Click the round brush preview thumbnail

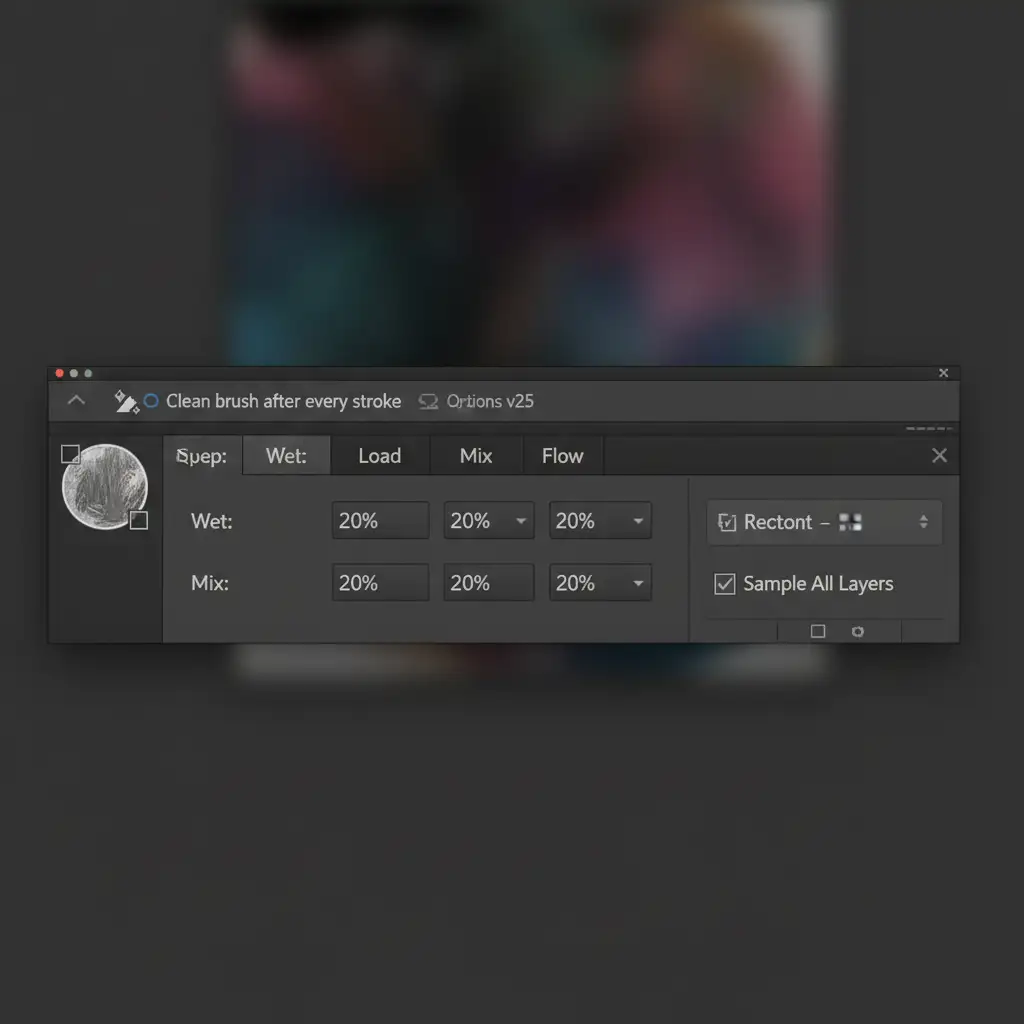(104, 487)
